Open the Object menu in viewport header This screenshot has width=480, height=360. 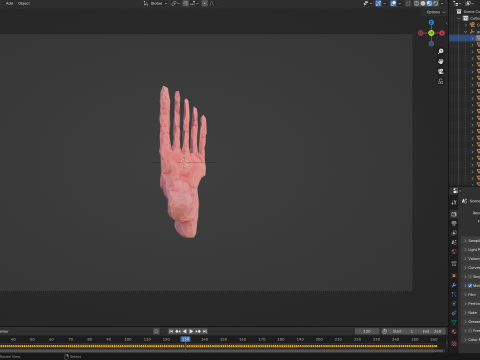[24, 3]
